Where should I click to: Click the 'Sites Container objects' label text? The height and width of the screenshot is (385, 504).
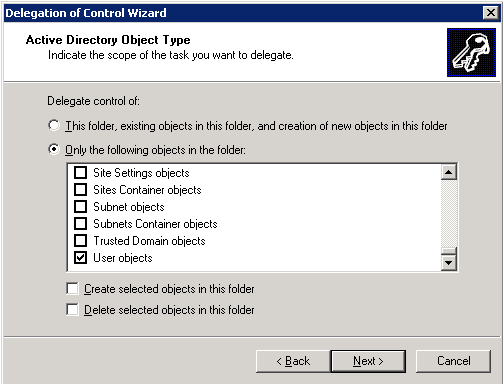(x=147, y=190)
